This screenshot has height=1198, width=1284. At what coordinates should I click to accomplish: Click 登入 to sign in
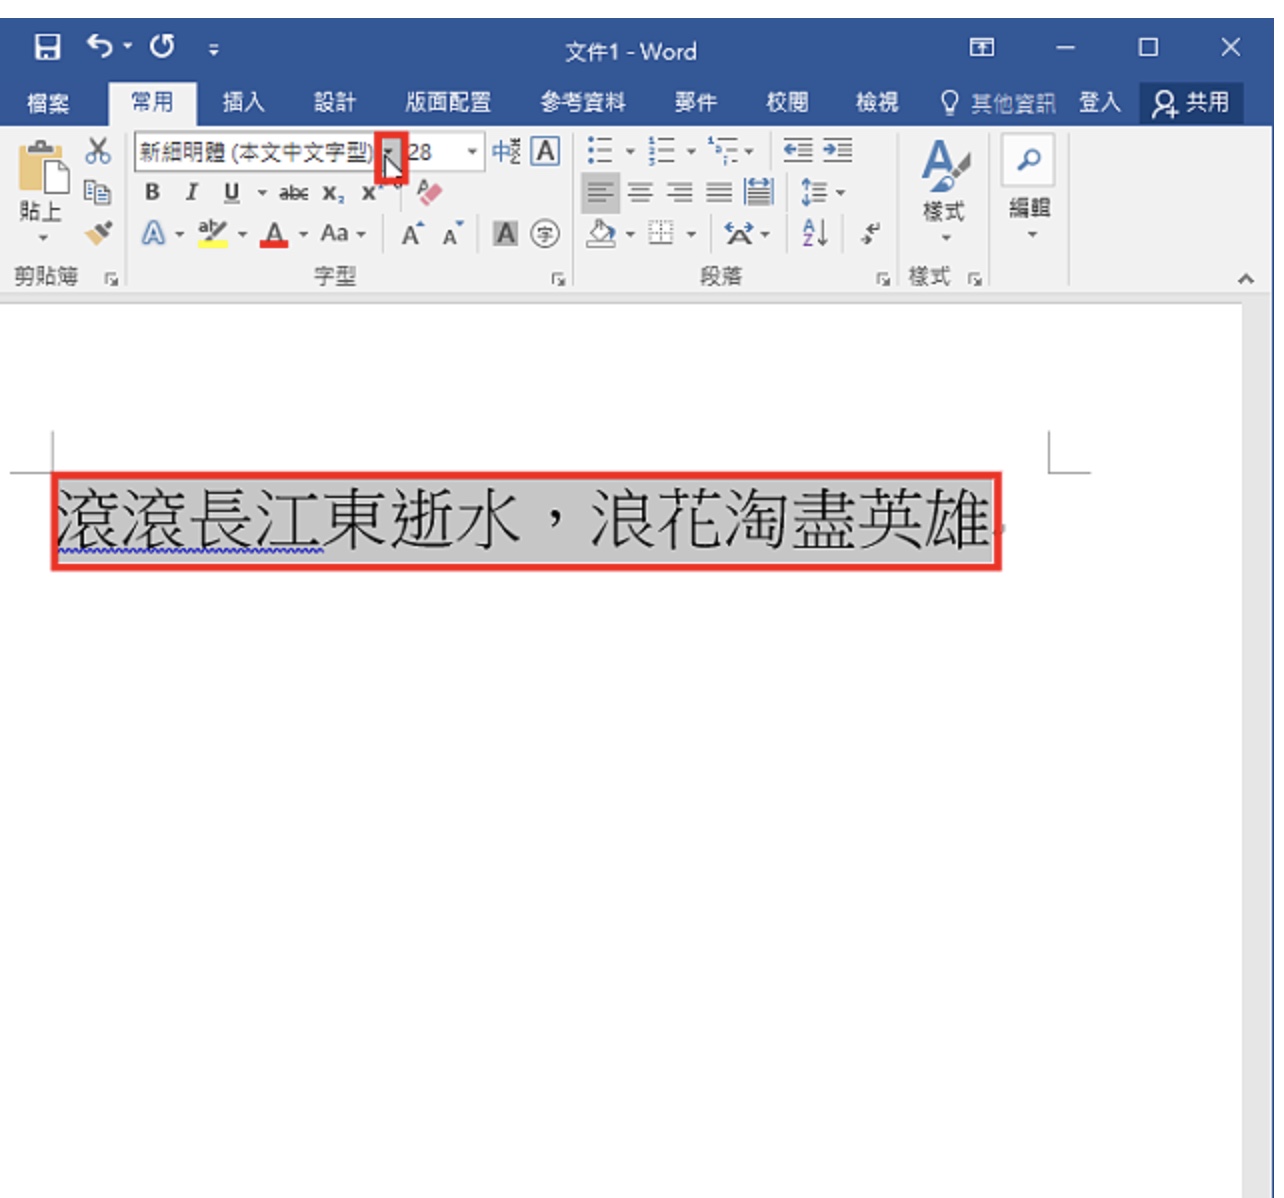coord(1099,102)
